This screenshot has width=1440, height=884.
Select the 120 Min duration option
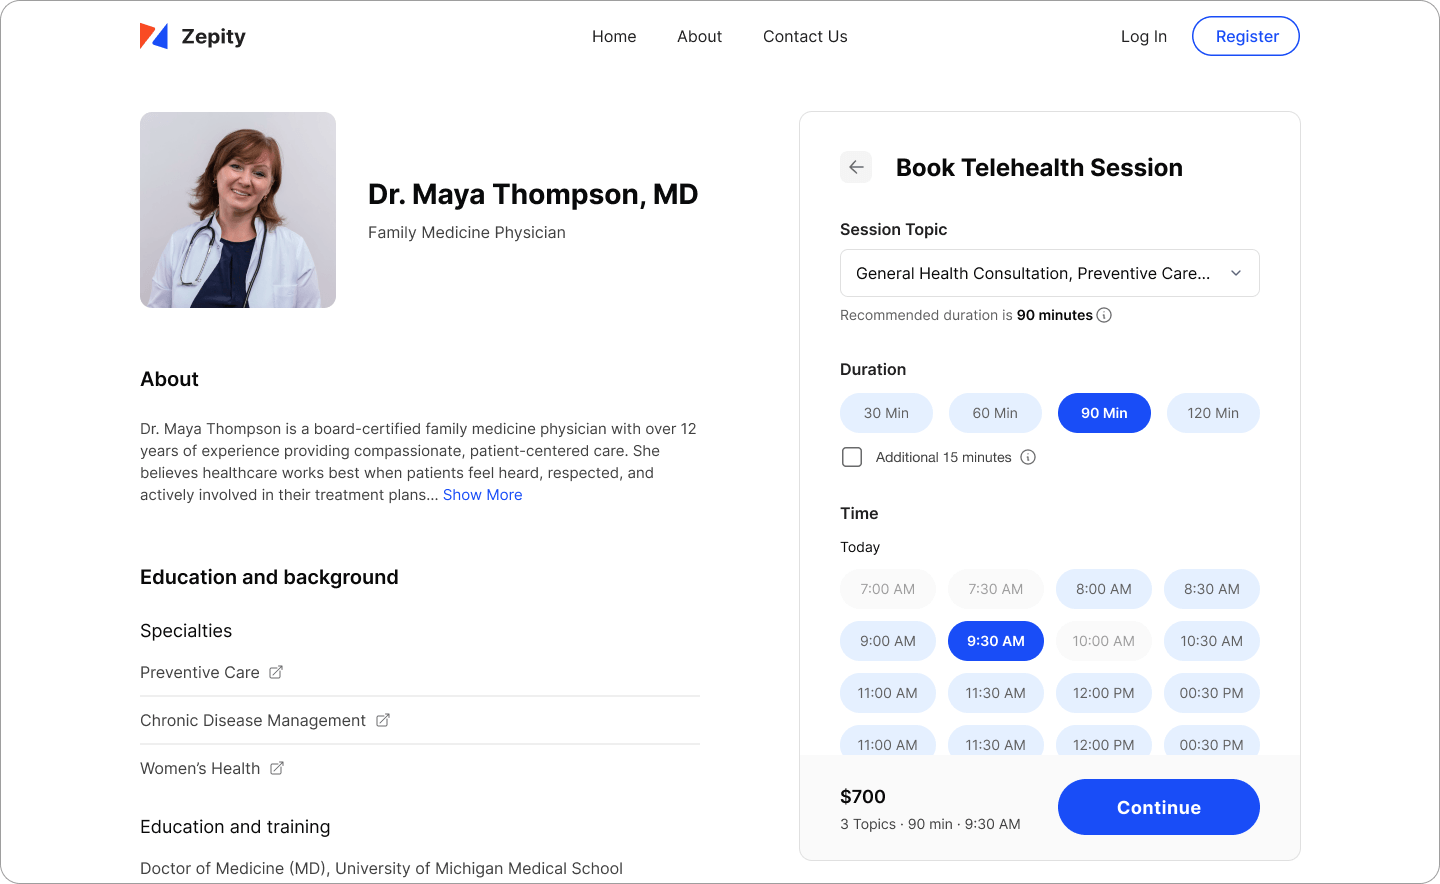point(1213,412)
